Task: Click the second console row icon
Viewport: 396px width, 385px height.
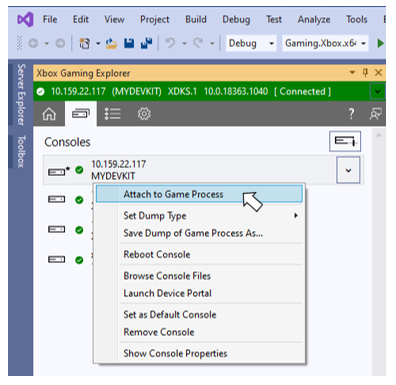Action: click(56, 199)
